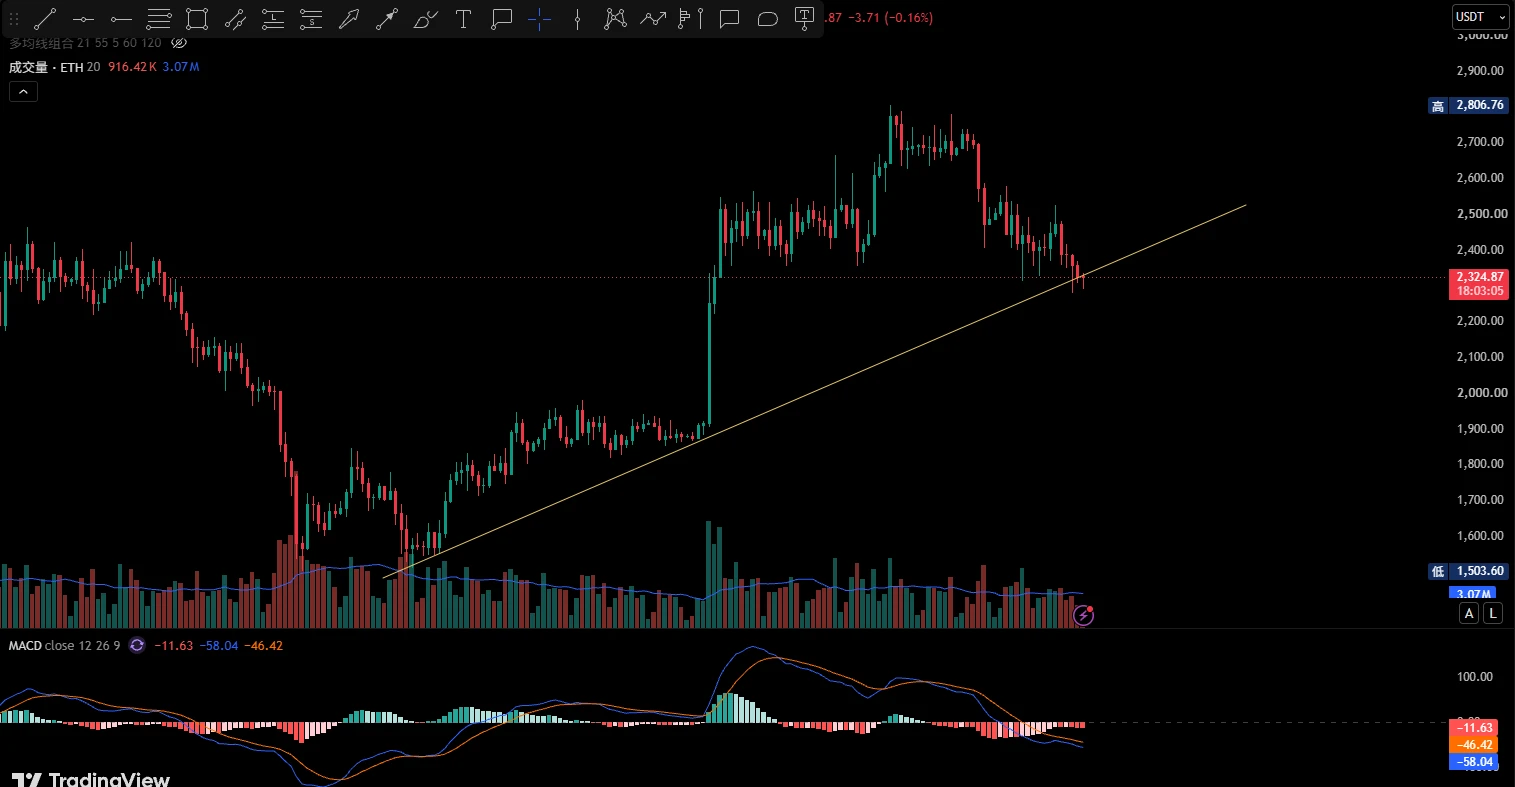Activate the blue crosshair cursor tool
The width and height of the screenshot is (1515, 787).
click(539, 18)
